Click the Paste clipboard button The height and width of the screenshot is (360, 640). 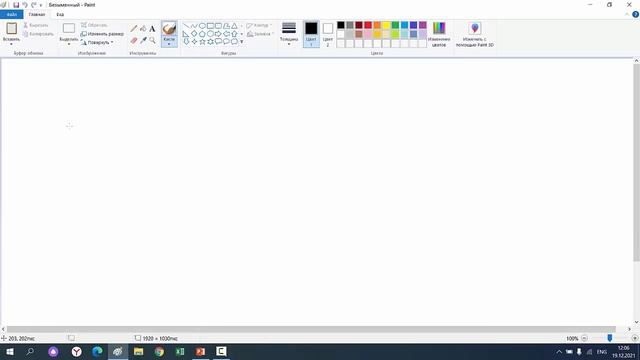pyautogui.click(x=11, y=29)
